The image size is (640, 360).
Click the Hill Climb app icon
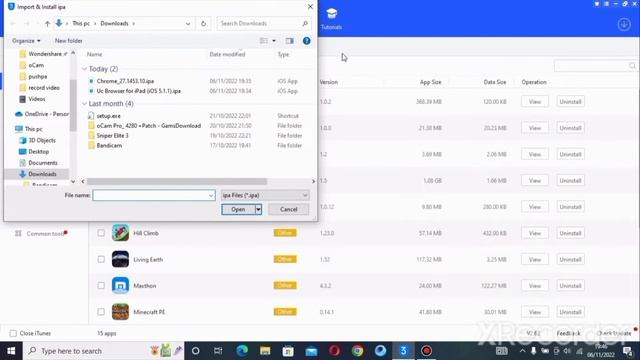tap(120, 233)
